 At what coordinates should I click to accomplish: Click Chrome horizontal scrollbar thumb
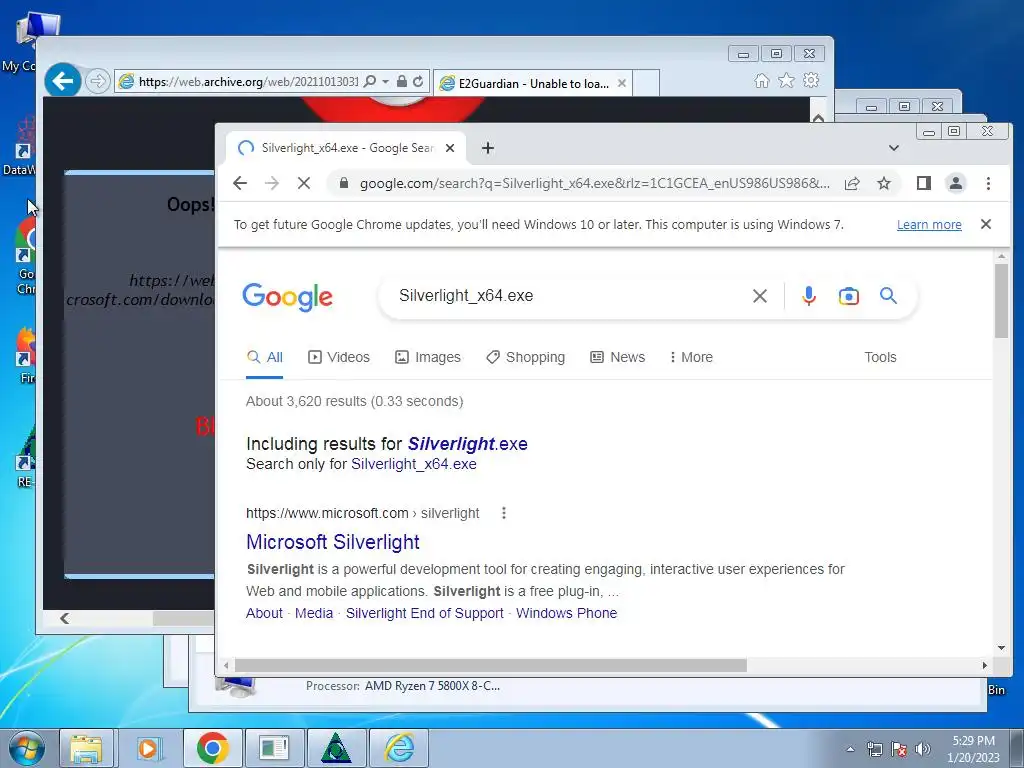coord(490,665)
